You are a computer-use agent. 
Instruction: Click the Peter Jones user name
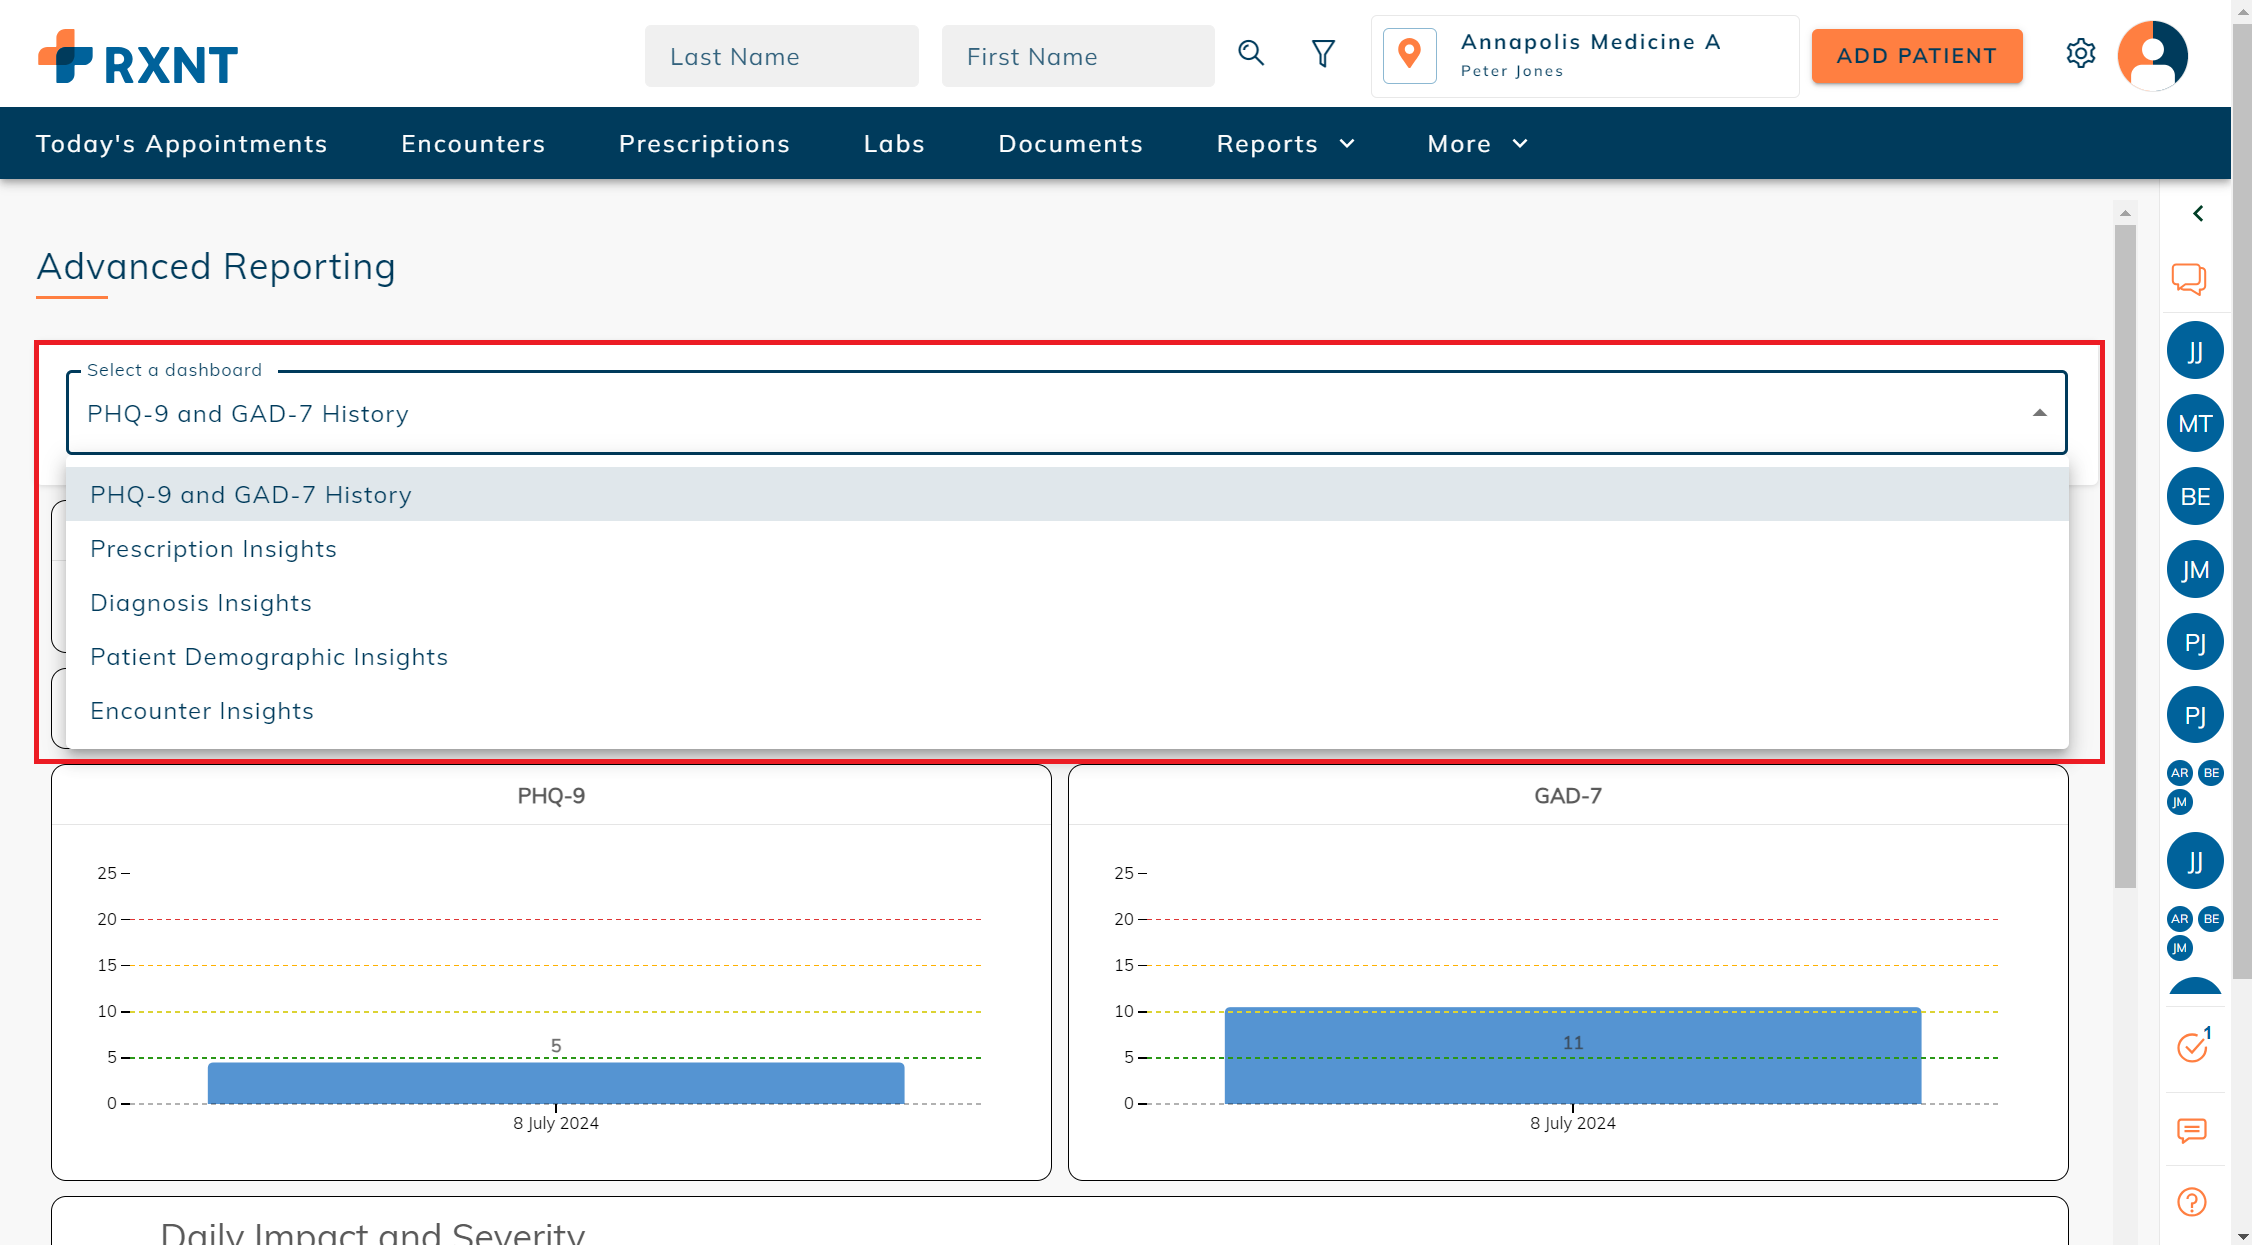(1511, 71)
